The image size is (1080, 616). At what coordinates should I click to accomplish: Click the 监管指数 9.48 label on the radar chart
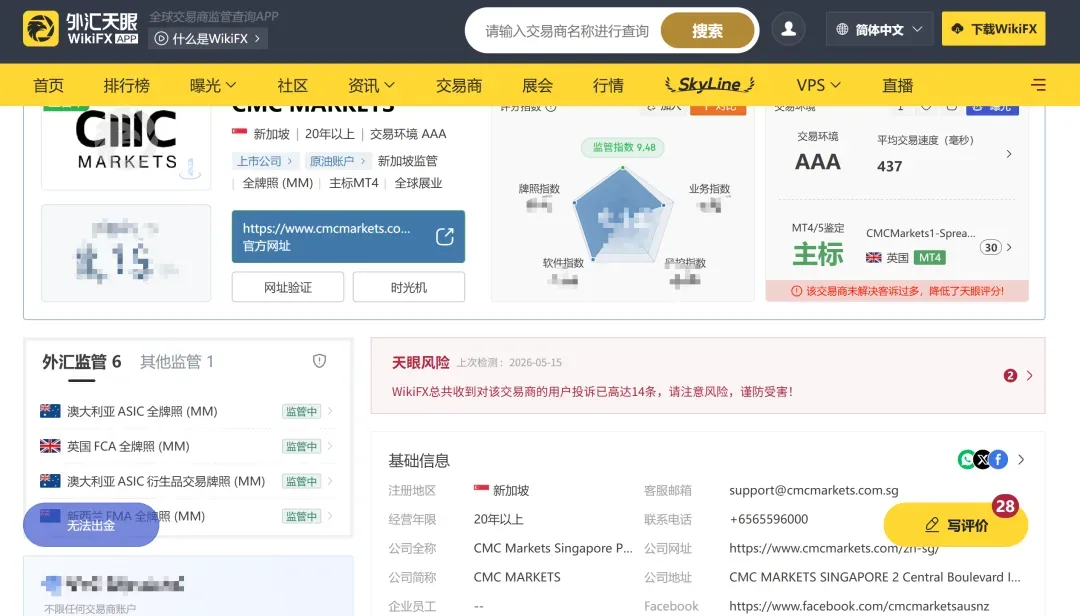tap(623, 147)
